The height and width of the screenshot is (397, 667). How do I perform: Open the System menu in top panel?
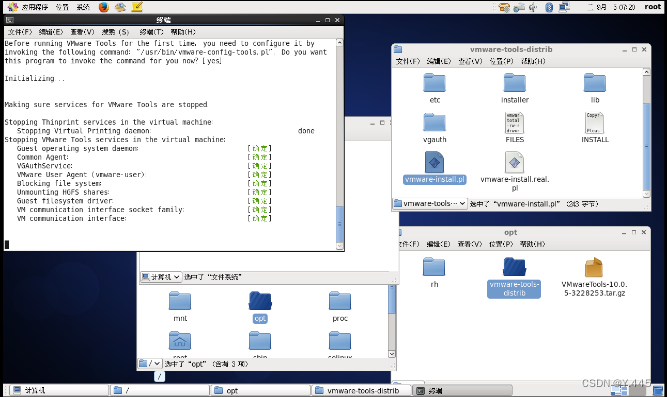pyautogui.click(x=83, y=7)
